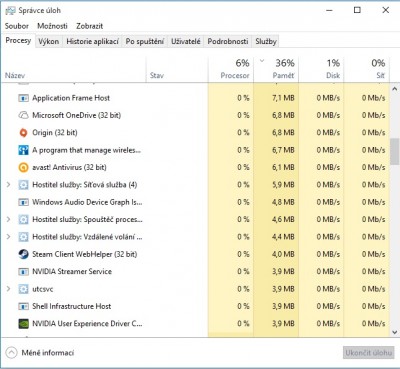The image size is (400, 369).
Task: Open the Možnosti menu
Action: pos(52,26)
